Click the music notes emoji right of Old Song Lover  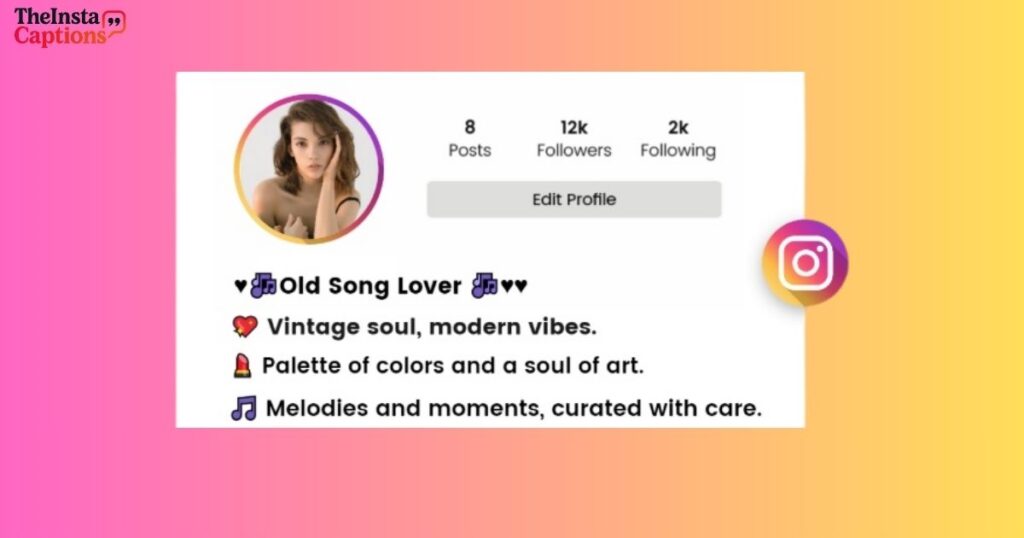pos(485,285)
